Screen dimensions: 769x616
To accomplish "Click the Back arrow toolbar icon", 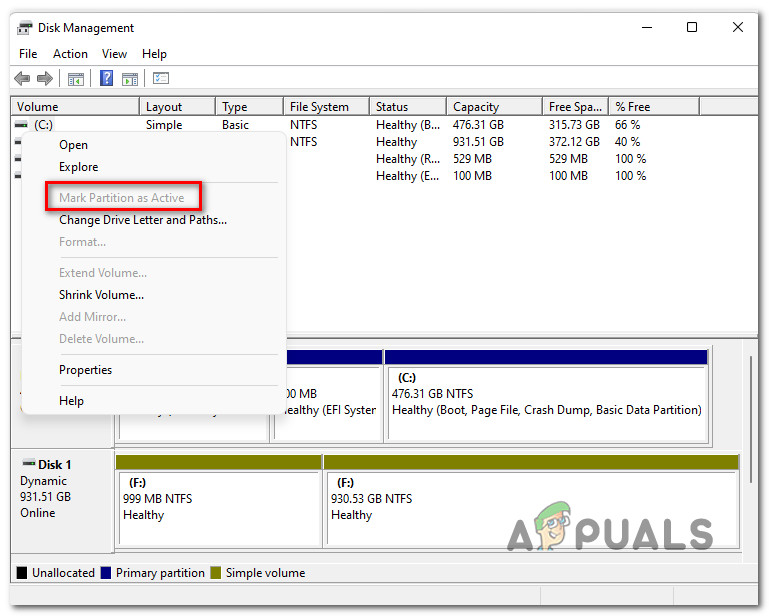I will pyautogui.click(x=22, y=79).
